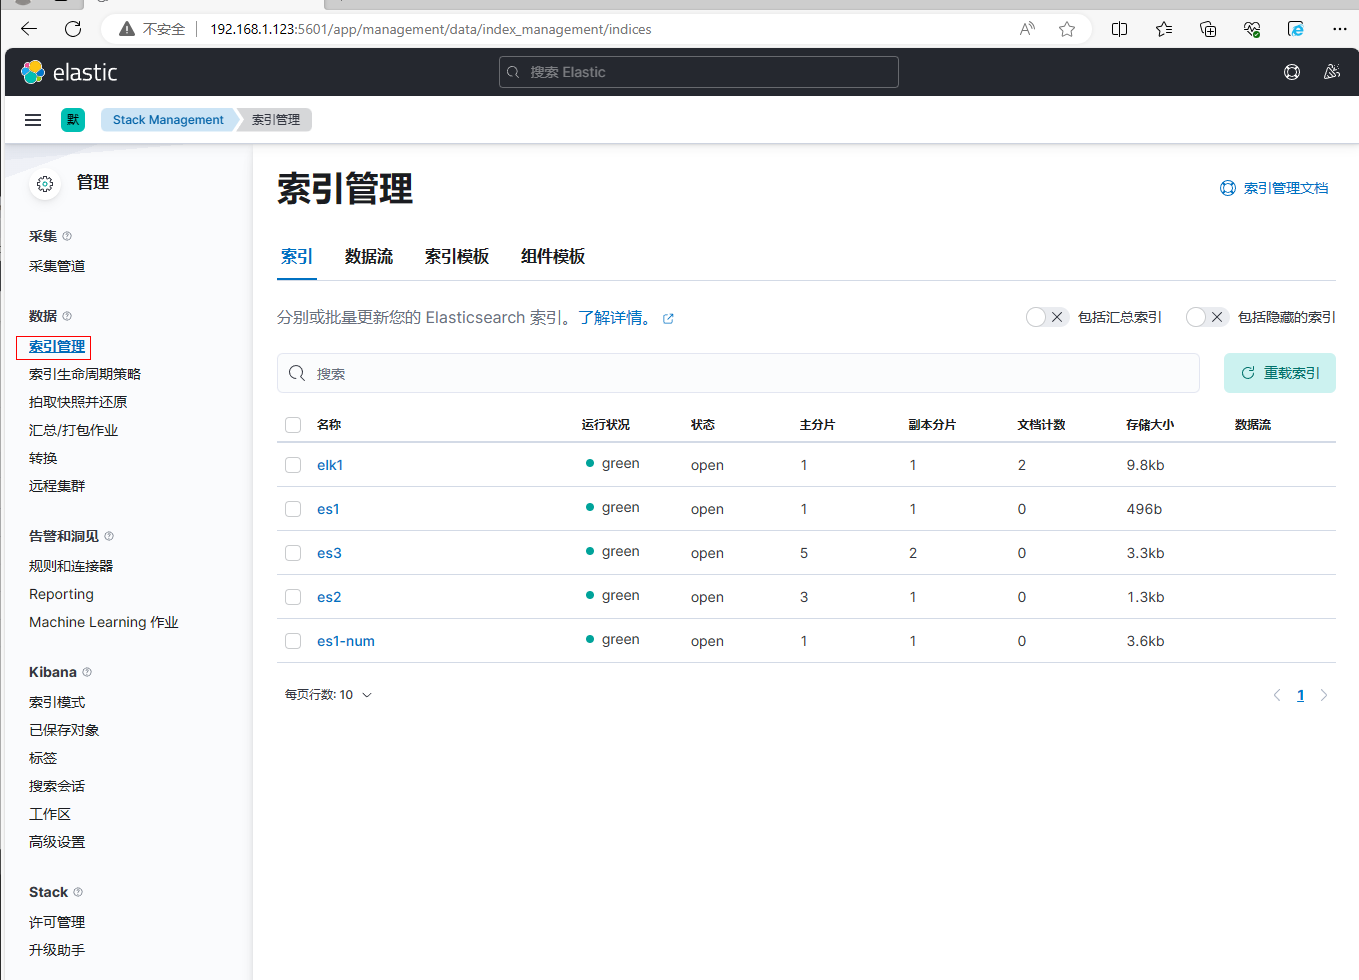The height and width of the screenshot is (980, 1359).
Task: Open the newsfeed icon in header
Action: pos(1331,72)
